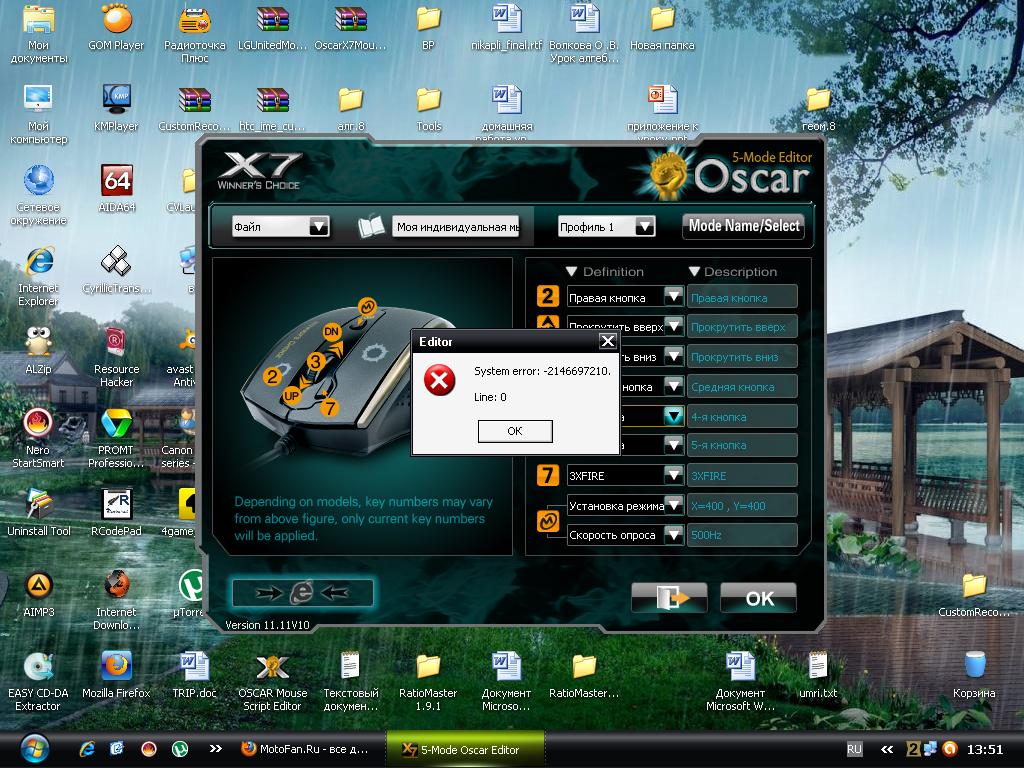This screenshot has width=1024, height=768.
Task: Open the Радиоточка Плюс desktop icon
Action: pos(195,34)
